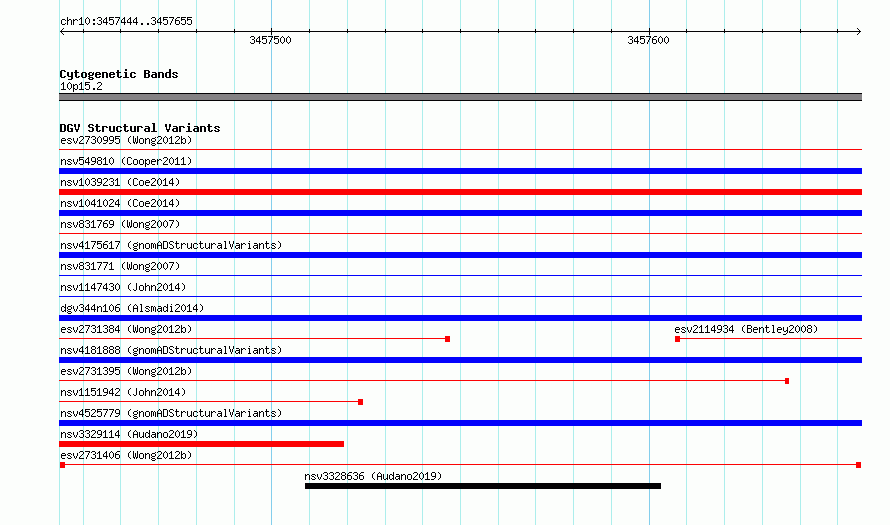This screenshot has width=890, height=525.
Task: Click the blue bar under nsv1041024
Action: [460, 213]
